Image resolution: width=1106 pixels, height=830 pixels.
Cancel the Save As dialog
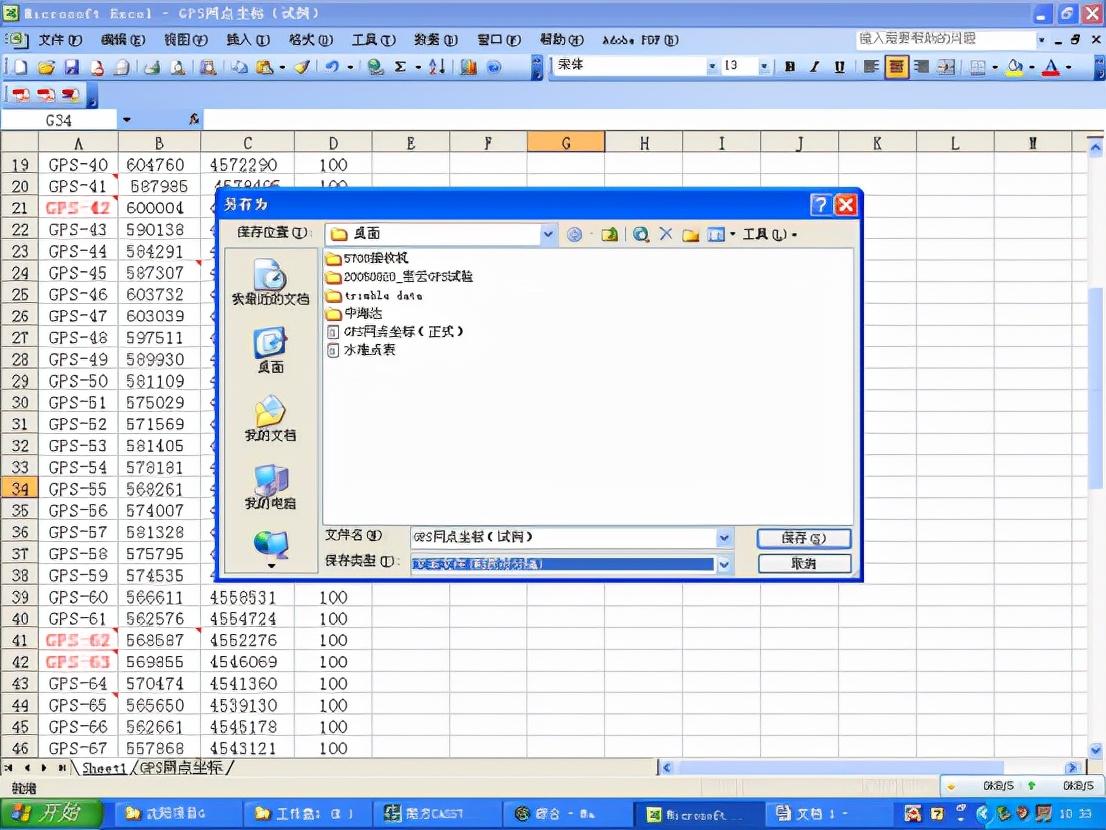tap(806, 563)
